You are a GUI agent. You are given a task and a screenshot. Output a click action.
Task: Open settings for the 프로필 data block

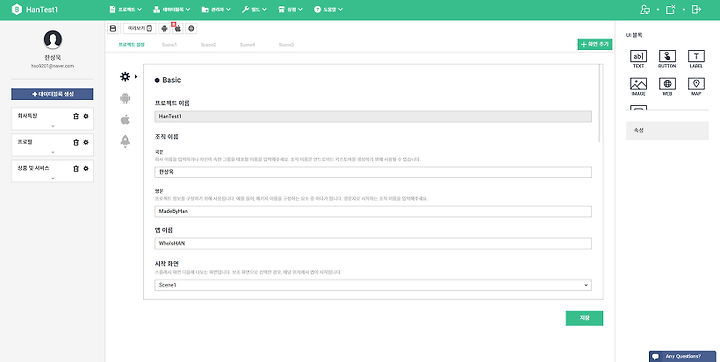86,142
